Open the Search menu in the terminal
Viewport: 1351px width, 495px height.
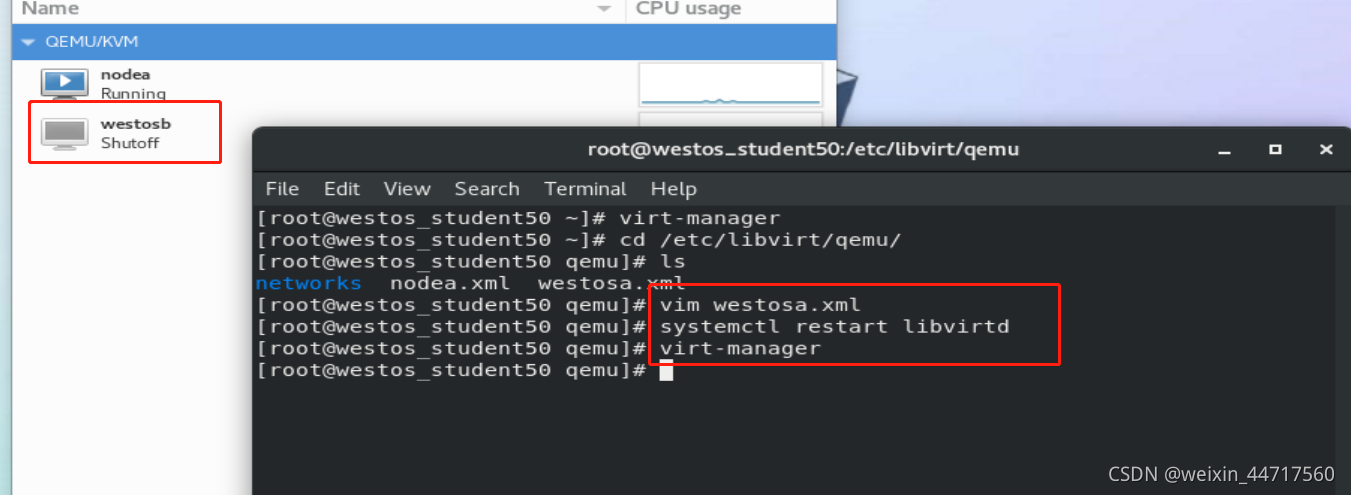tap(487, 189)
